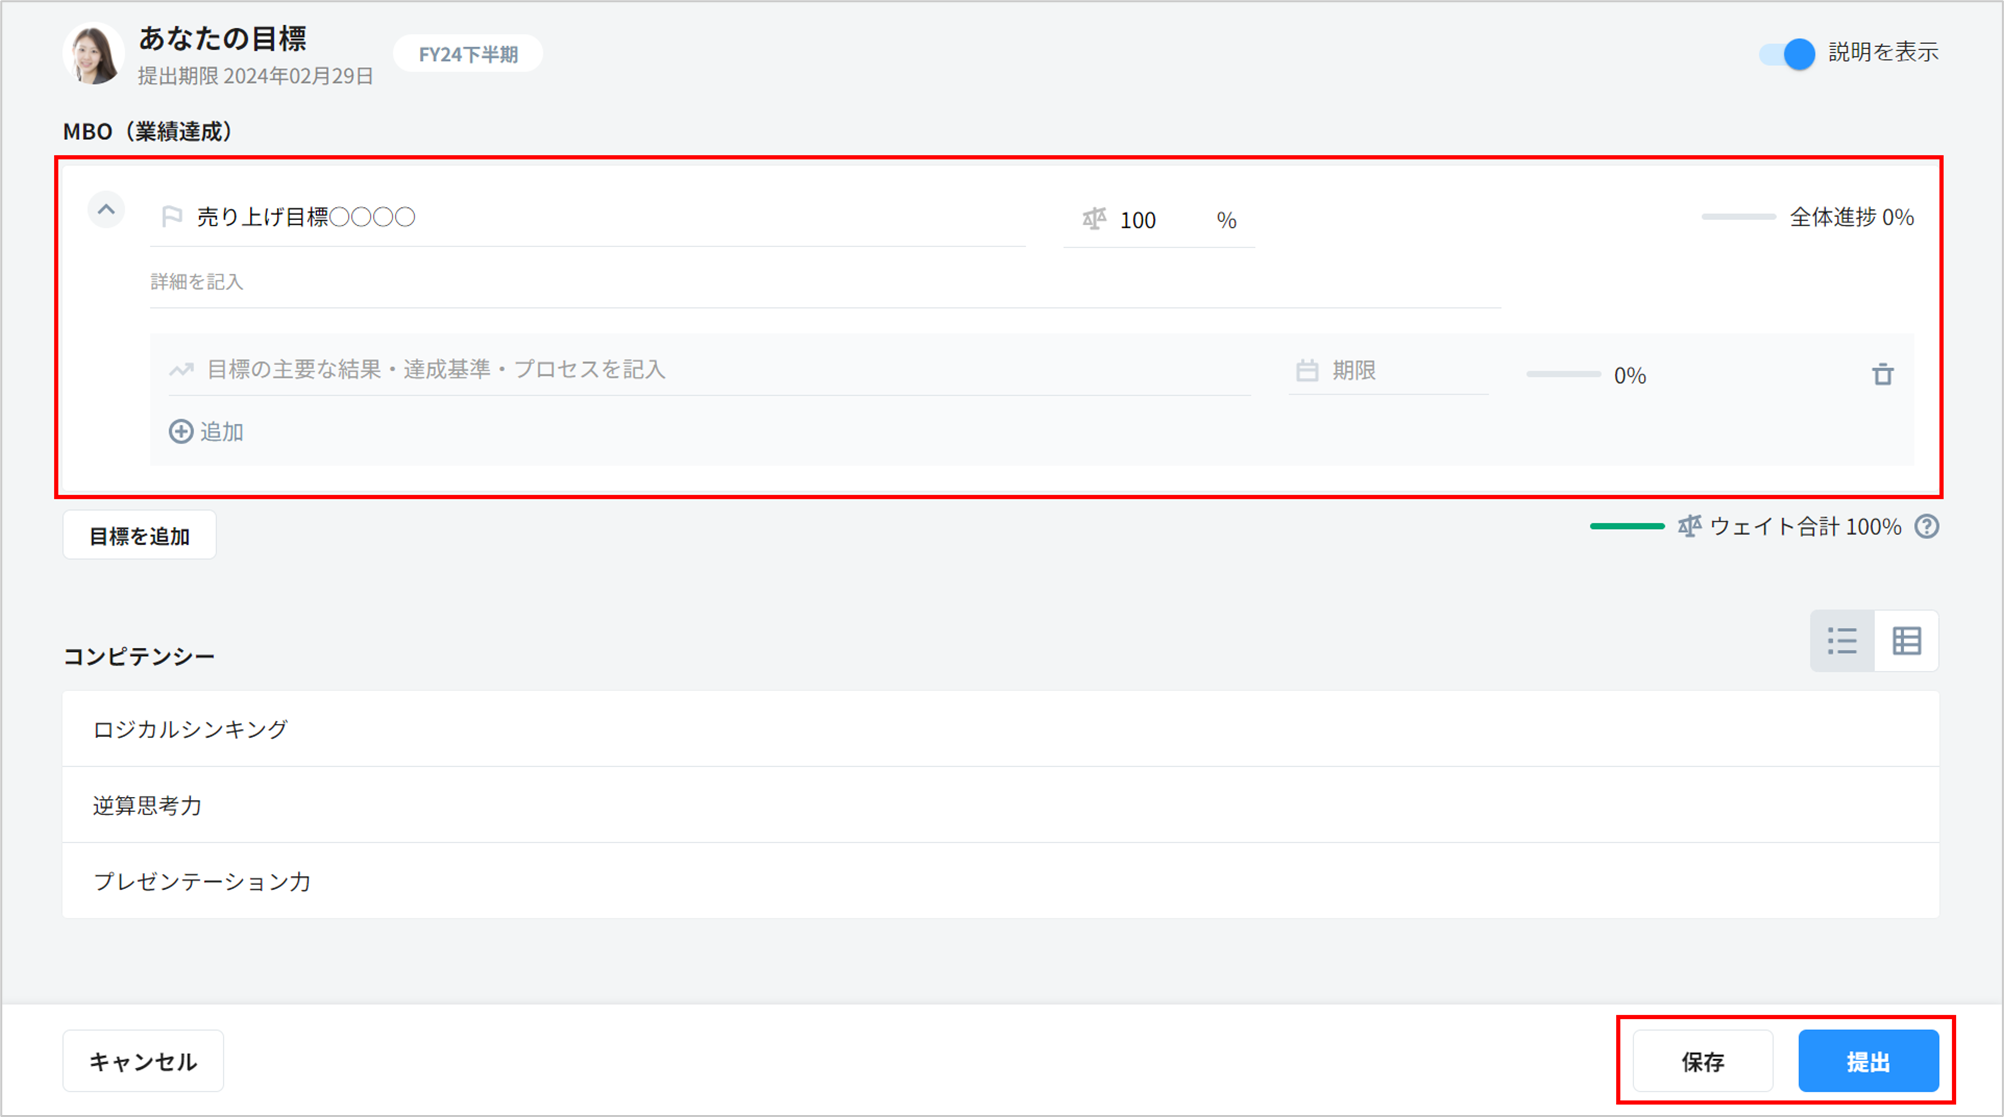The height and width of the screenshot is (1117, 2004).
Task: Toggle the 説明を表示 switch
Action: pos(1787,54)
